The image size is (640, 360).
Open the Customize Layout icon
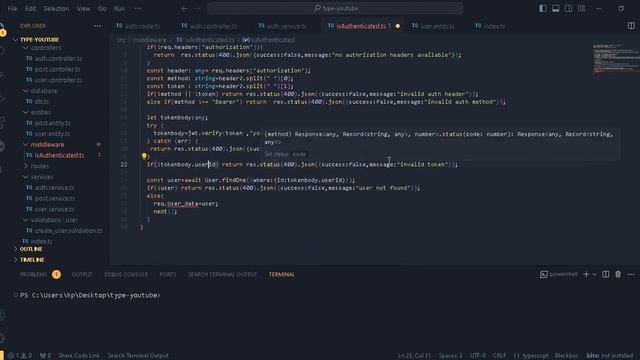[581, 8]
